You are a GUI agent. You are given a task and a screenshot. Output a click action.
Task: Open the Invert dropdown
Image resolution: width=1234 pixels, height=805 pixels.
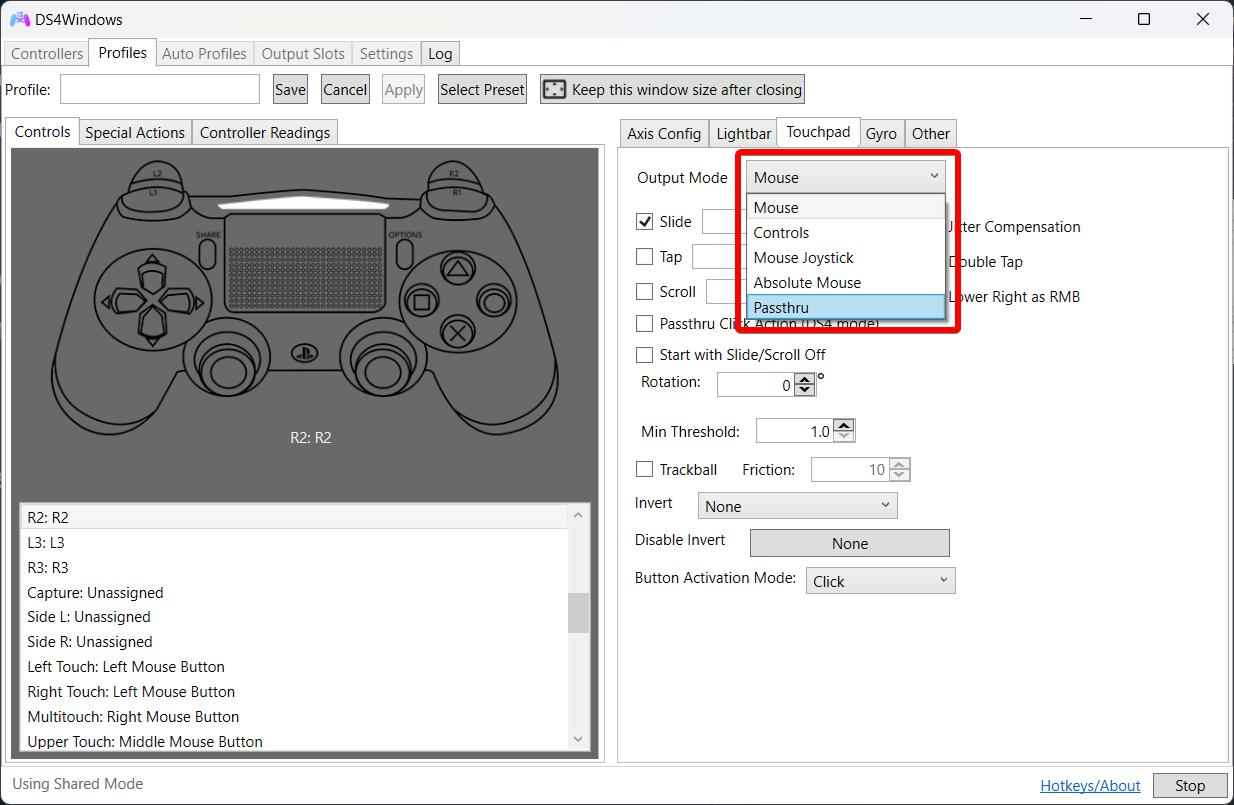click(x=798, y=506)
